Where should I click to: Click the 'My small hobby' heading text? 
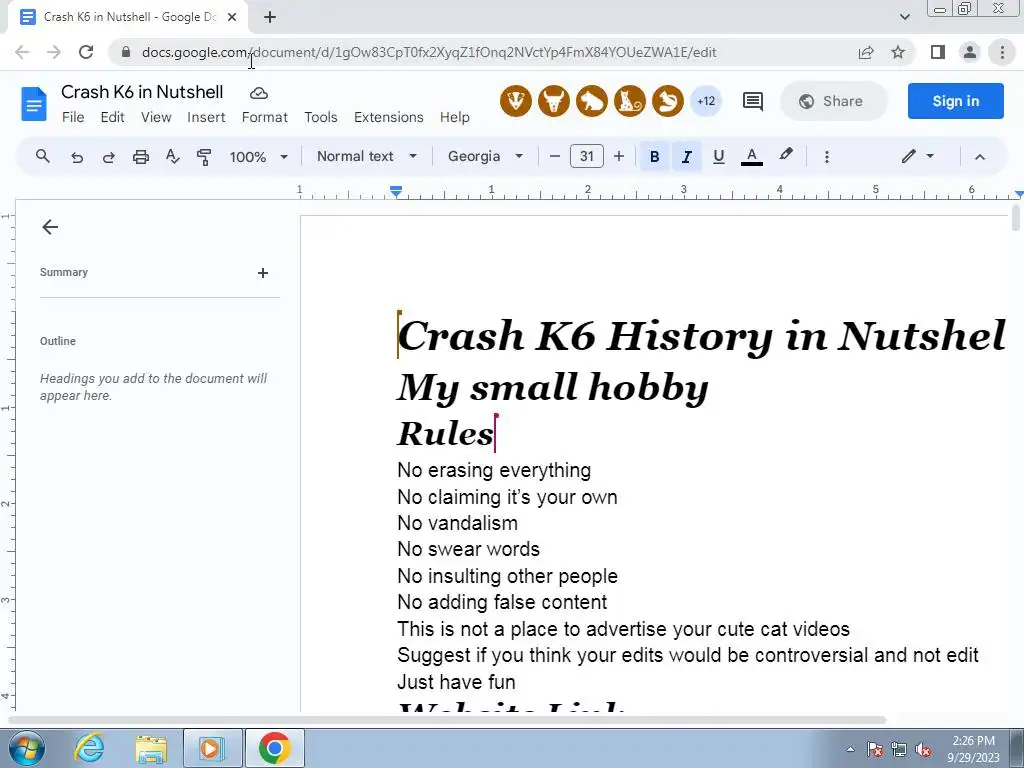552,387
